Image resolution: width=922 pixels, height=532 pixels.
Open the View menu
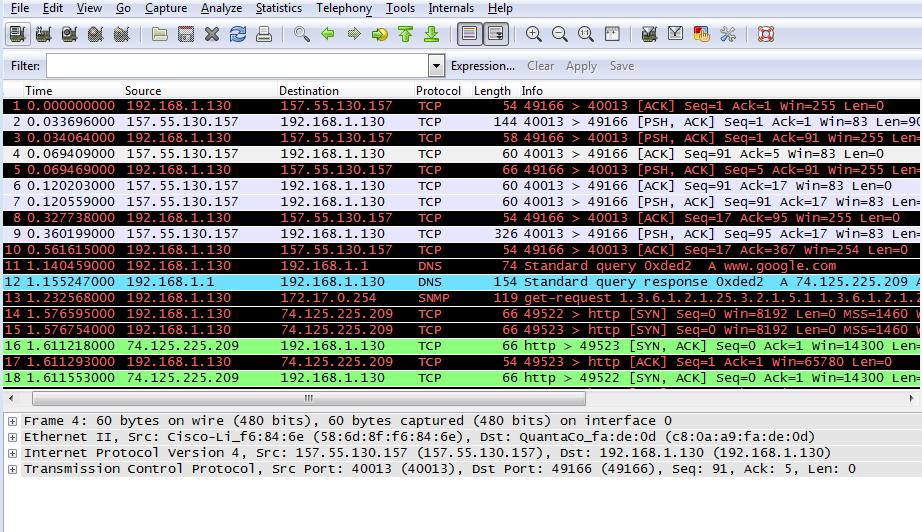coord(89,8)
